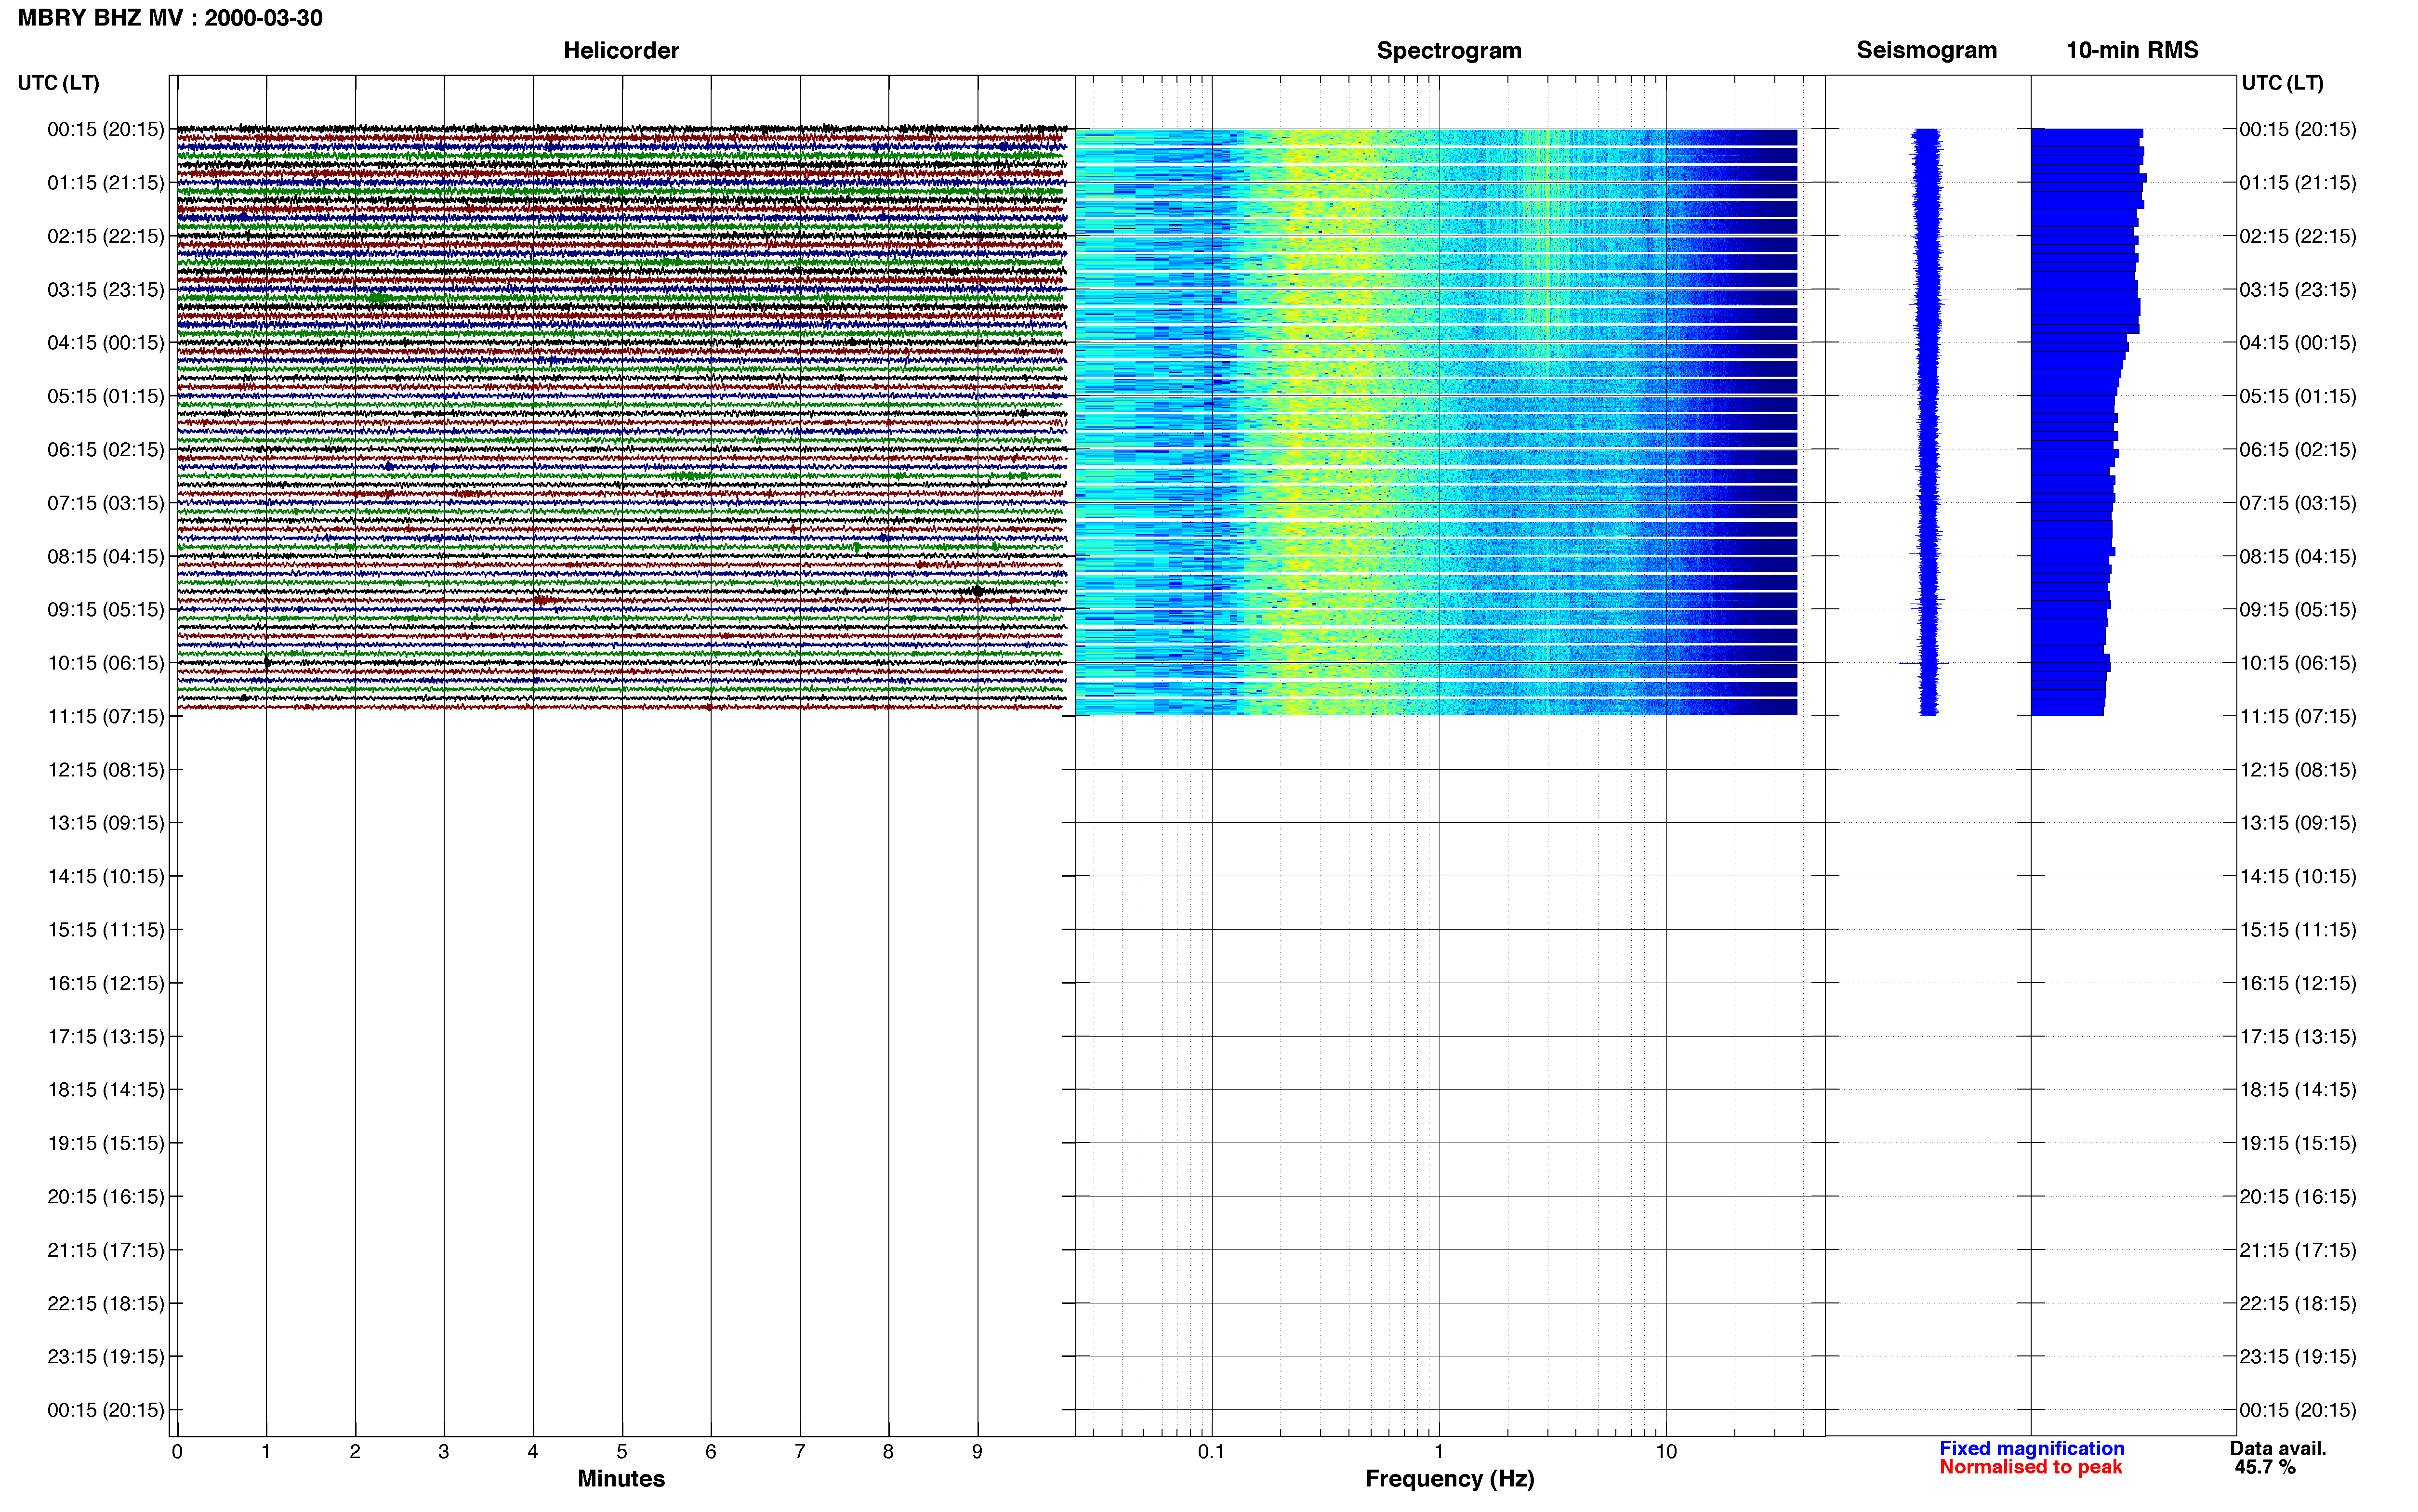Click left-axis time label '08:15 (04:15)'
This screenshot has width=2418, height=1512.
[x=106, y=556]
